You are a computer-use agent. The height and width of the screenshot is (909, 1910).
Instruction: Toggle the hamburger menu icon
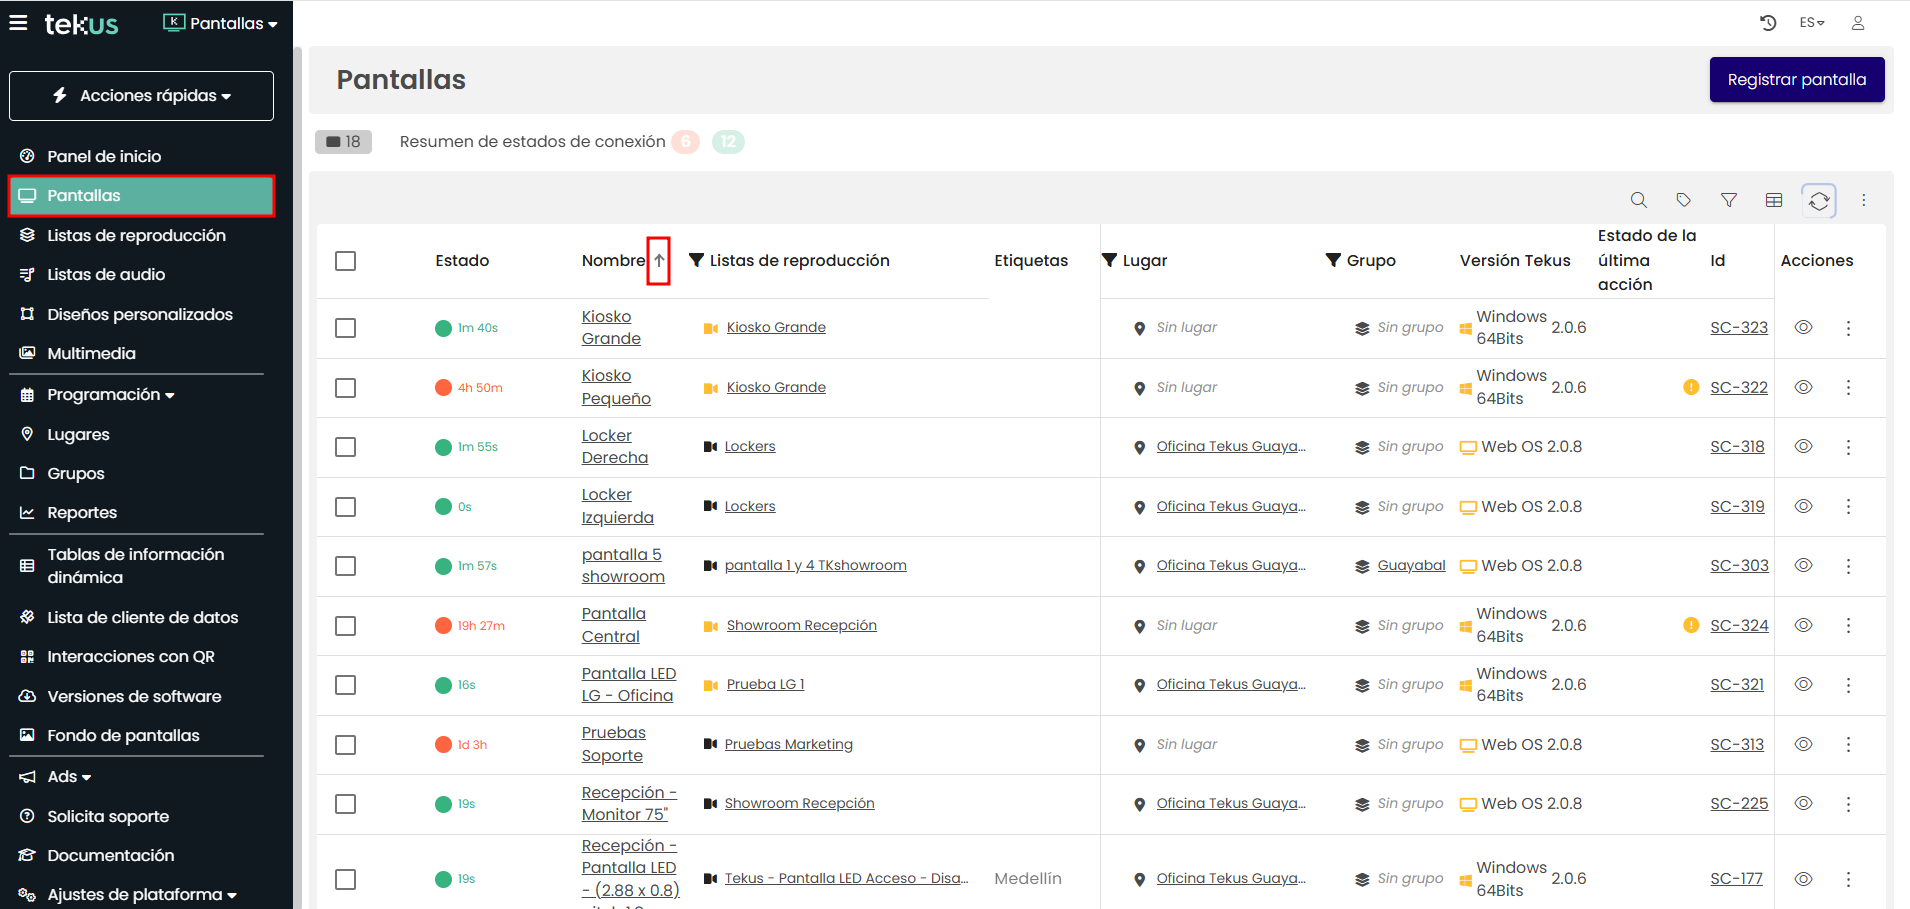click(x=18, y=23)
